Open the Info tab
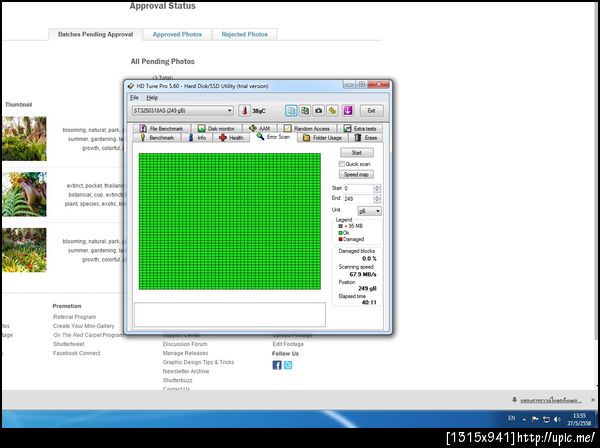600x448 pixels. coord(197,138)
